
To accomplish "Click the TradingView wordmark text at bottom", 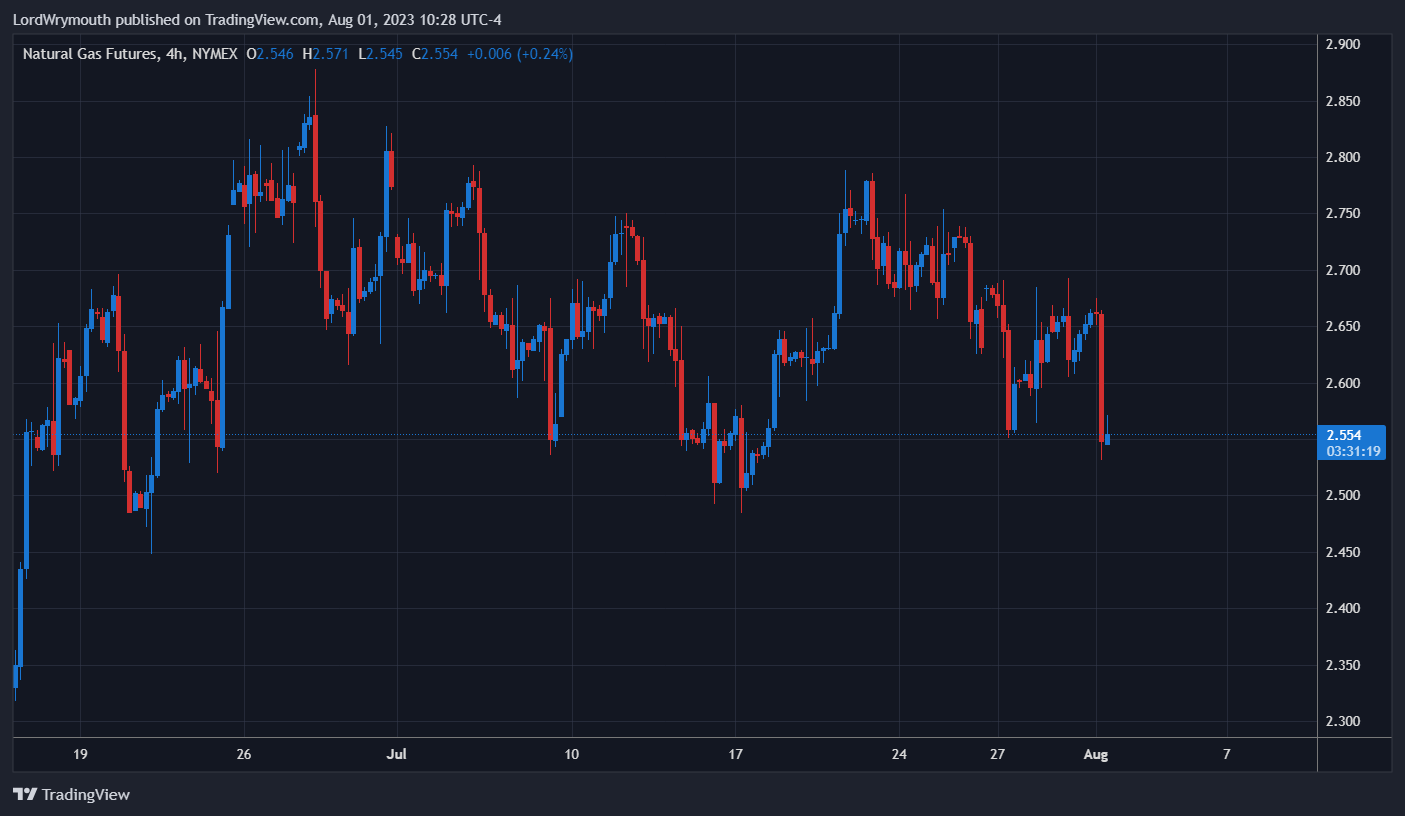I will coord(85,795).
